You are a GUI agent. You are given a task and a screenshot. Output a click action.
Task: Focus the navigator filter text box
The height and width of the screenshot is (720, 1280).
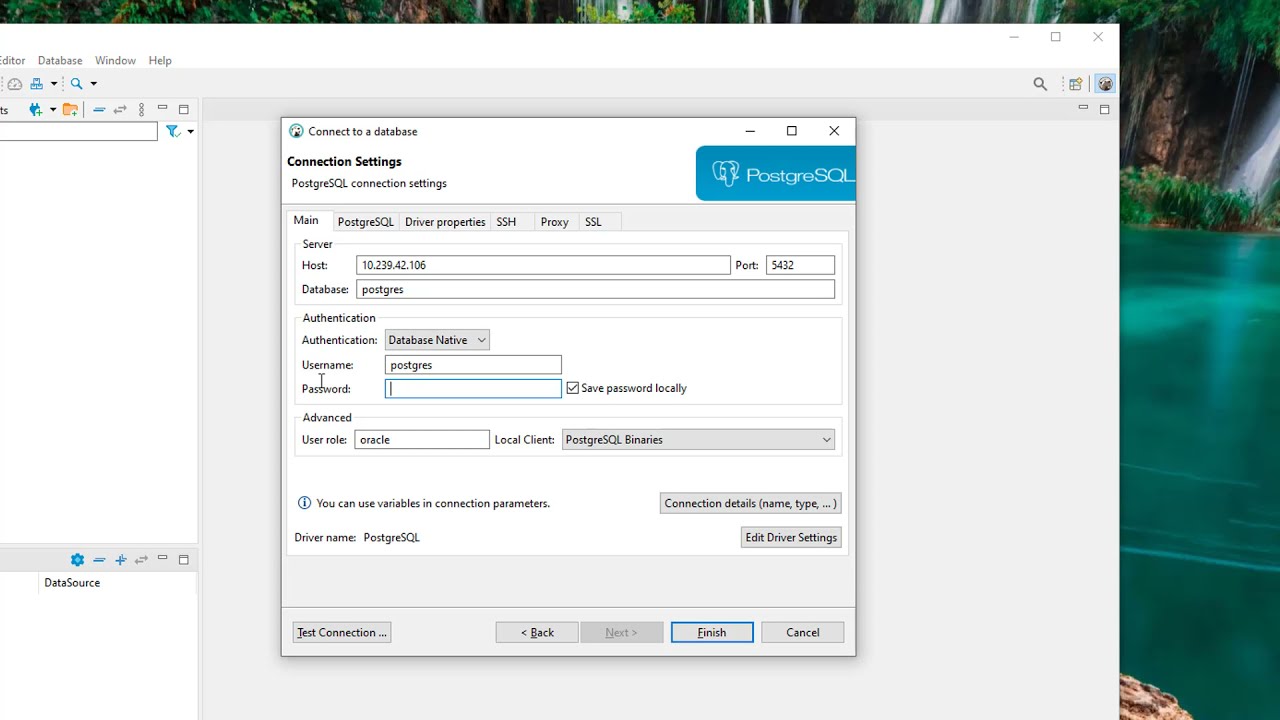(x=78, y=132)
